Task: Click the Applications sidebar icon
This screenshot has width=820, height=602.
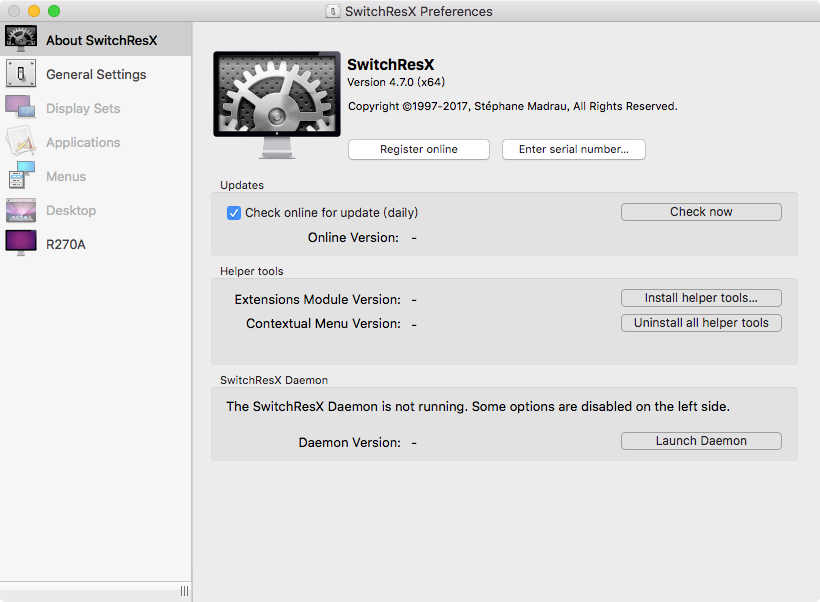Action: (x=21, y=141)
